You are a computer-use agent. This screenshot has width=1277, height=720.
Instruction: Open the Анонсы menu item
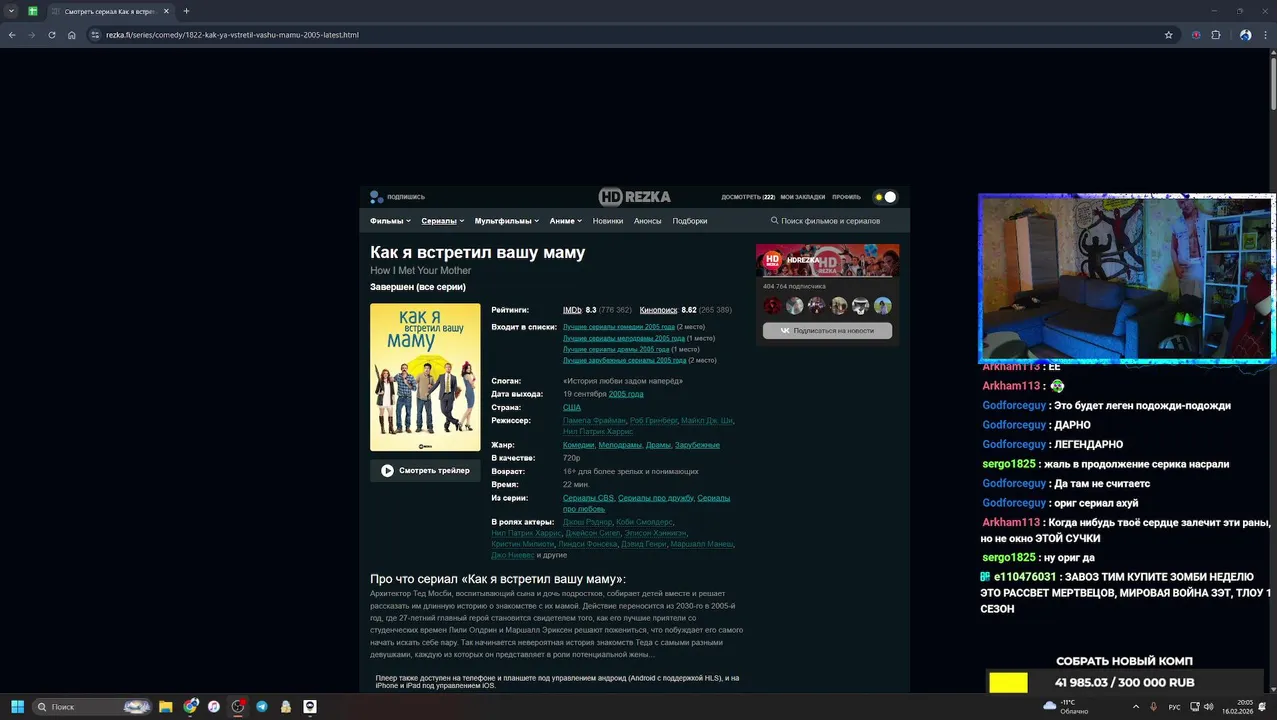point(647,221)
